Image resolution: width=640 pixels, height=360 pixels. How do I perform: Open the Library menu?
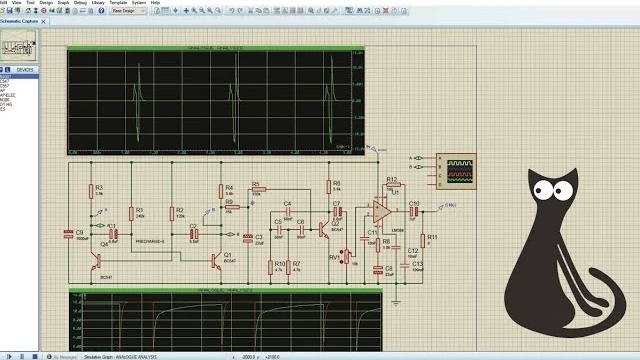[98, 2]
